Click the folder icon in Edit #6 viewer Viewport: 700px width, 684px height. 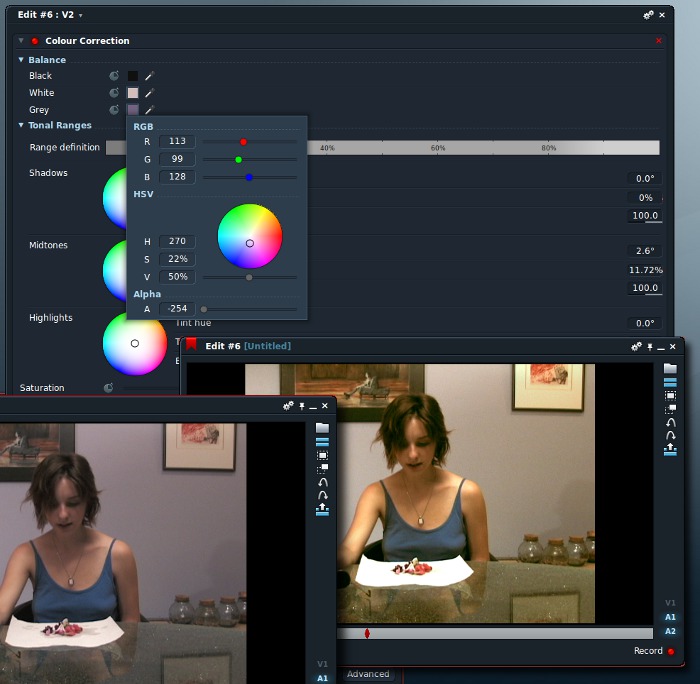coord(670,368)
